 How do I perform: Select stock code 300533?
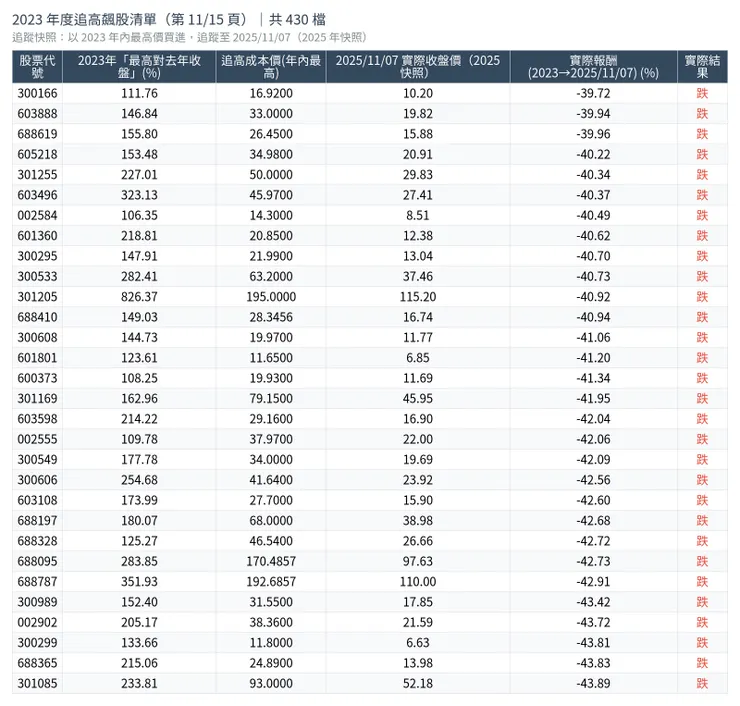pyautogui.click(x=37, y=277)
